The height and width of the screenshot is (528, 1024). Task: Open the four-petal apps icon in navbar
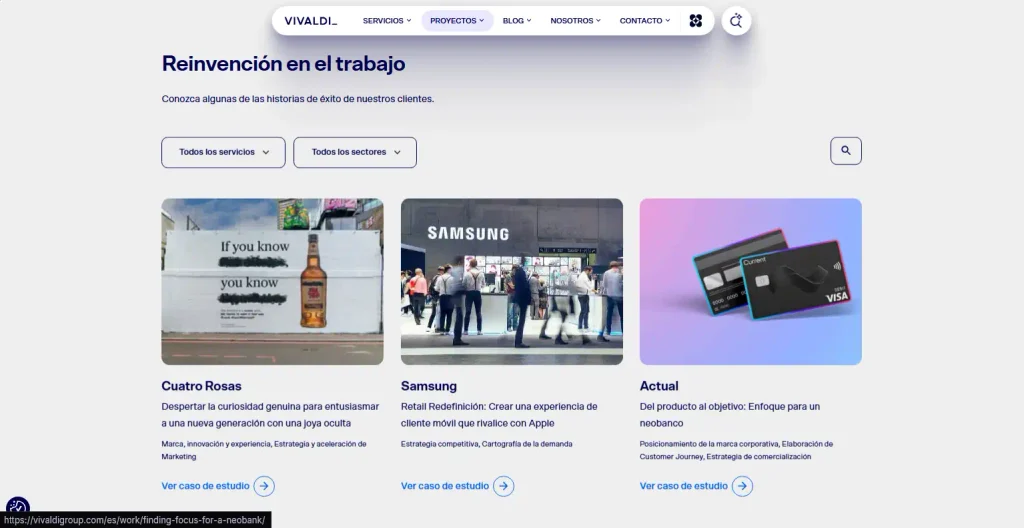coord(696,21)
